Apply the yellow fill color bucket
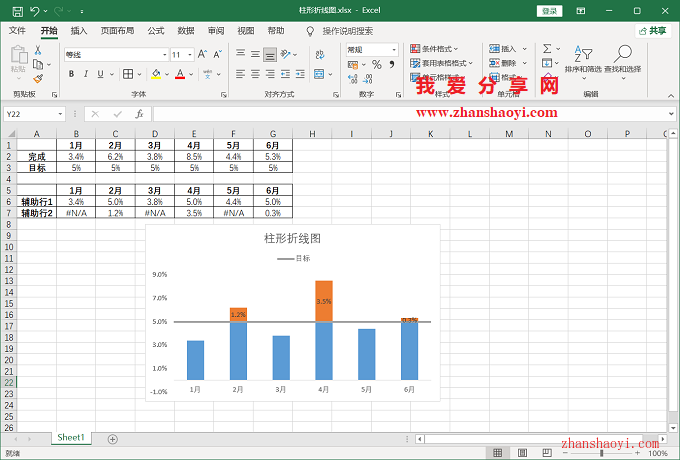Image resolution: width=680 pixels, height=460 pixels. (x=156, y=74)
